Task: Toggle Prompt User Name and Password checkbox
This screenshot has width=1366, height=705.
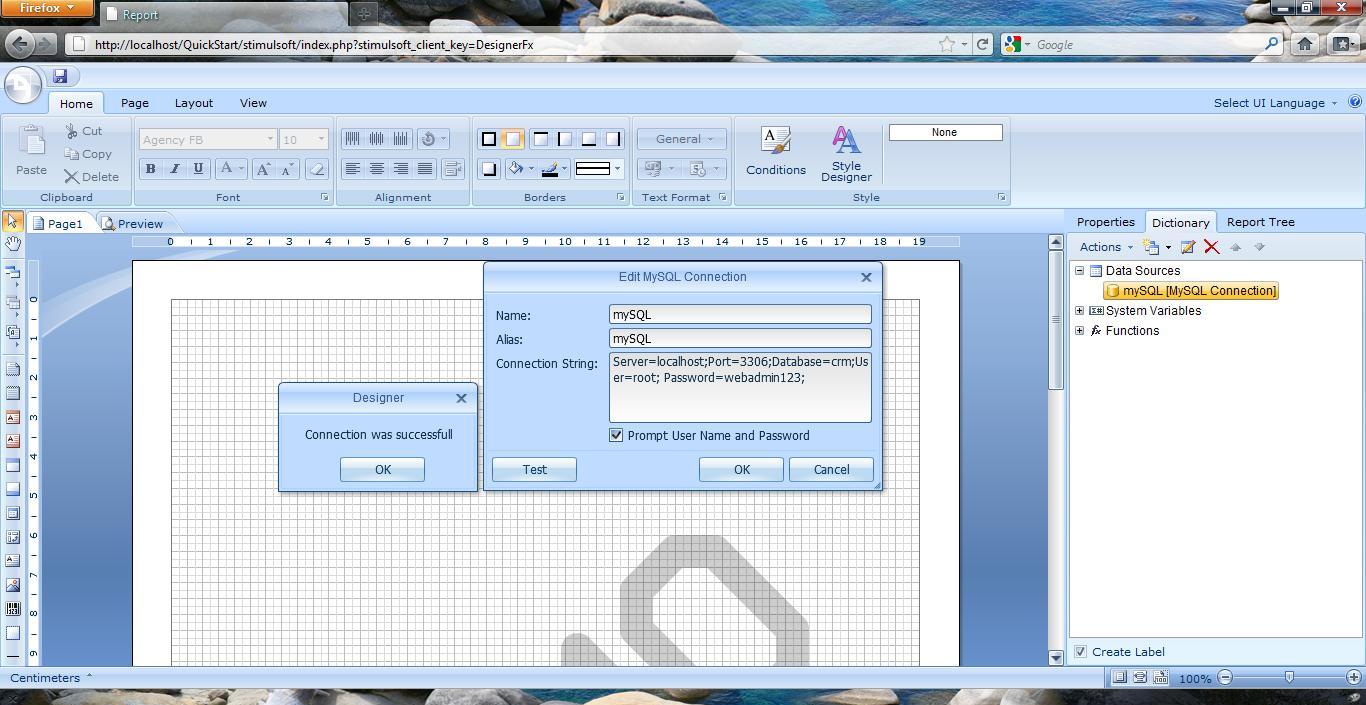Action: tap(616, 435)
